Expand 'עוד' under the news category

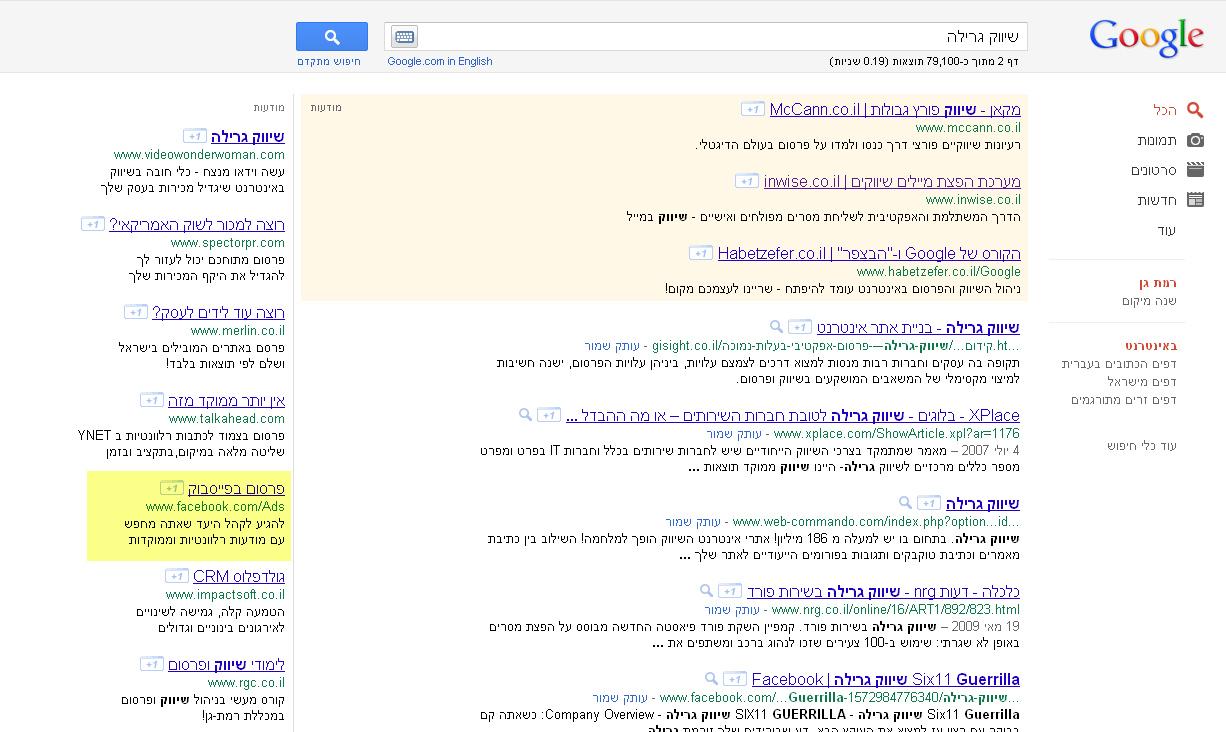point(1166,230)
